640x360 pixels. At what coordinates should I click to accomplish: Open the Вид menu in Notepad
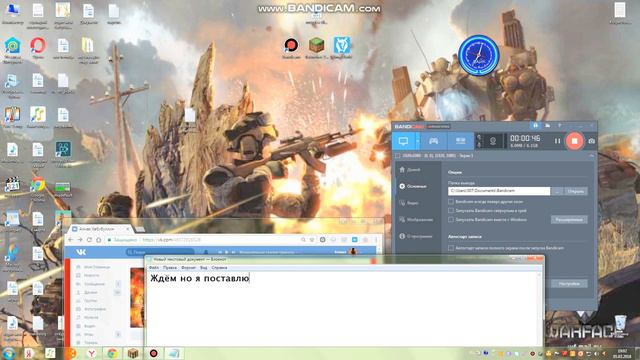[204, 268]
